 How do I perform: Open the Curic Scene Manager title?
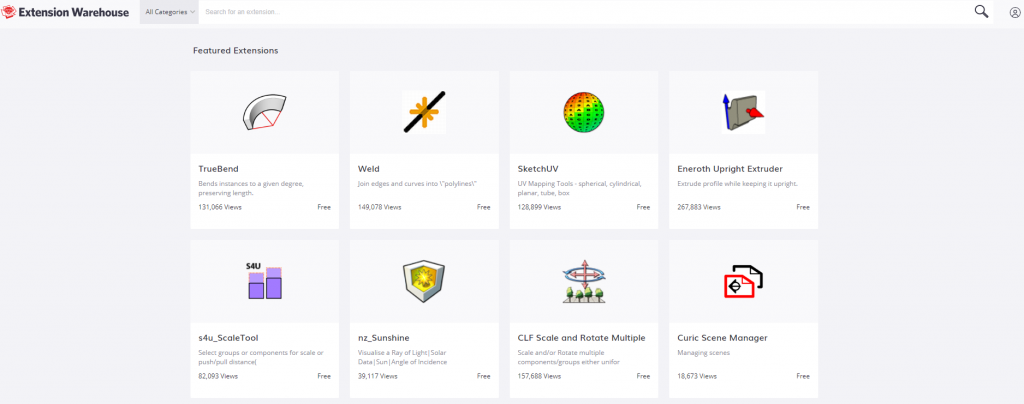[x=722, y=337]
